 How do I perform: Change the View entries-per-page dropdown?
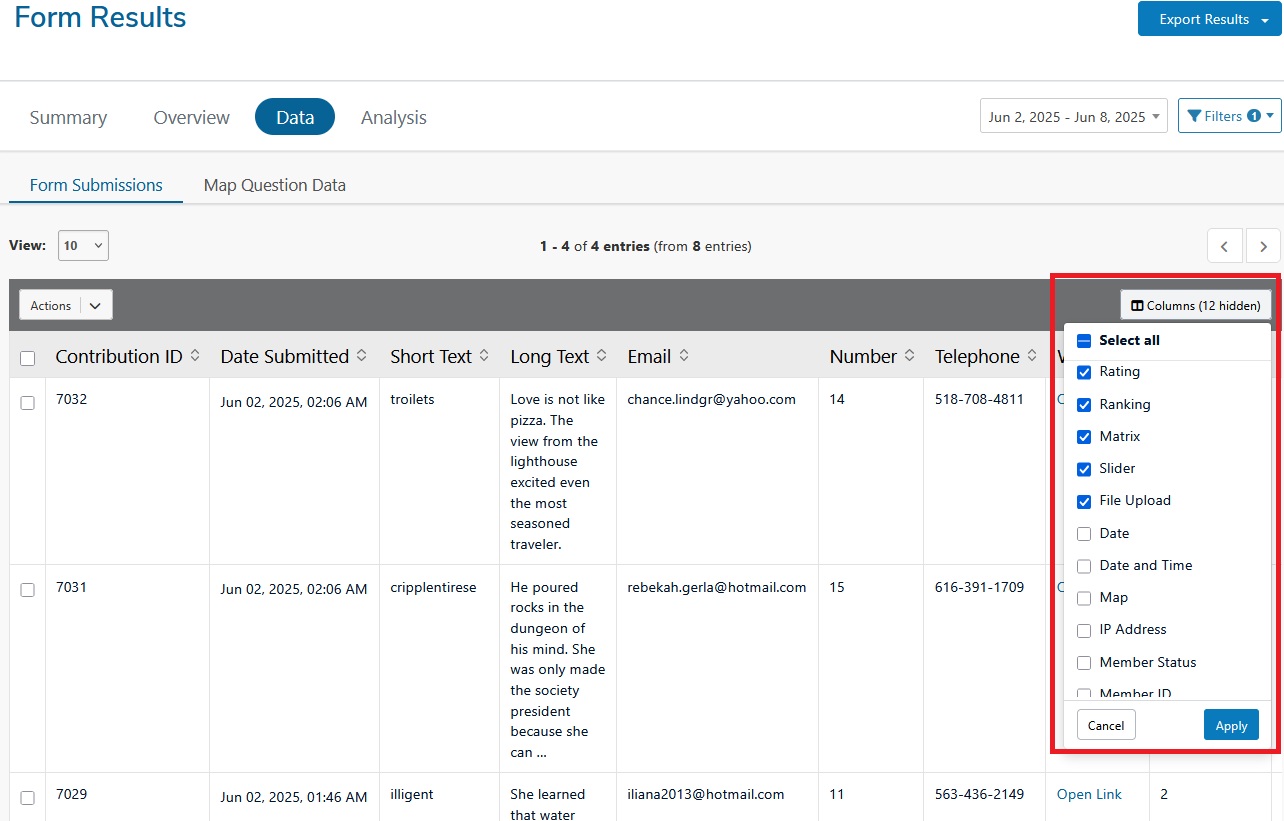pyautogui.click(x=83, y=245)
